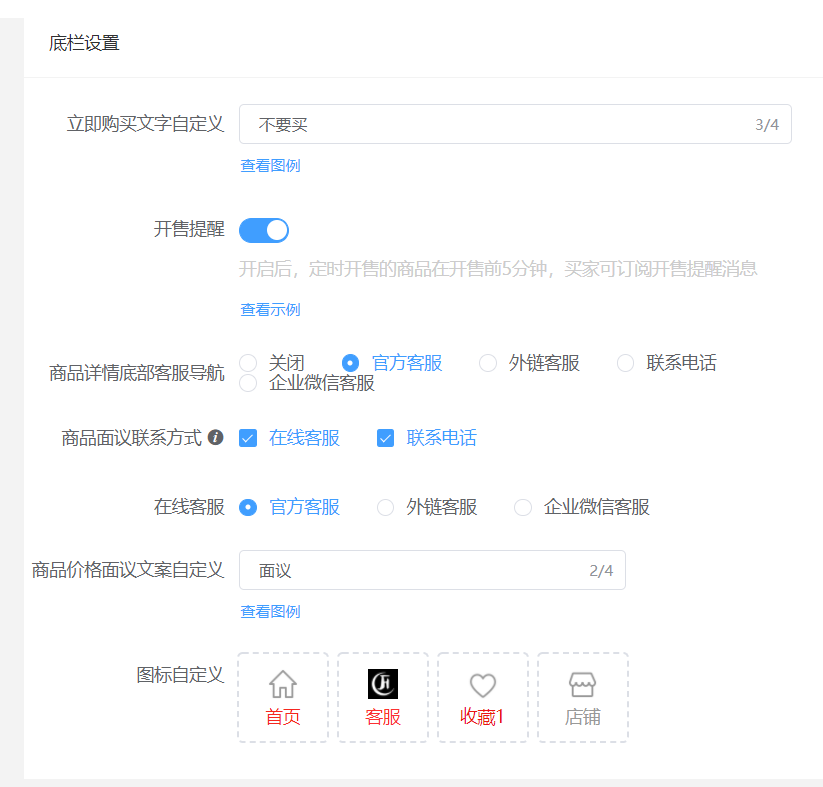Open 查看图例 link under 立即购买文字自定义

pos(270,166)
